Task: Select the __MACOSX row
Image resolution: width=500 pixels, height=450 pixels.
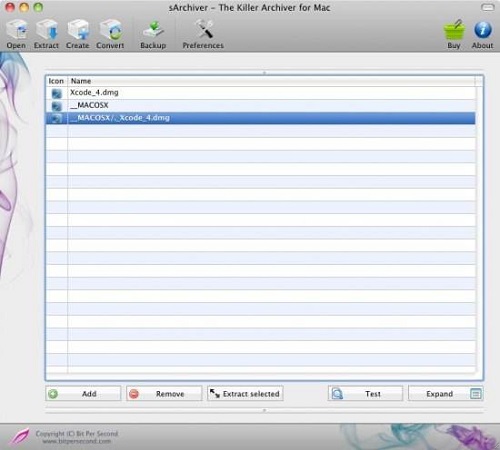Action: tap(261, 106)
